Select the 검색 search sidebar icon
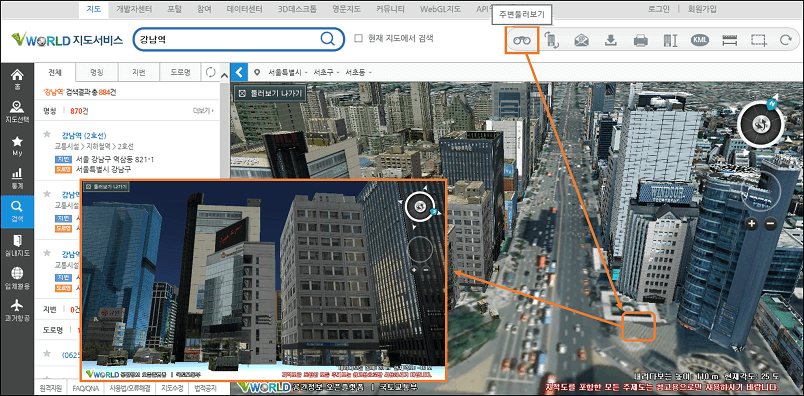This screenshot has width=804, height=396. [17, 211]
